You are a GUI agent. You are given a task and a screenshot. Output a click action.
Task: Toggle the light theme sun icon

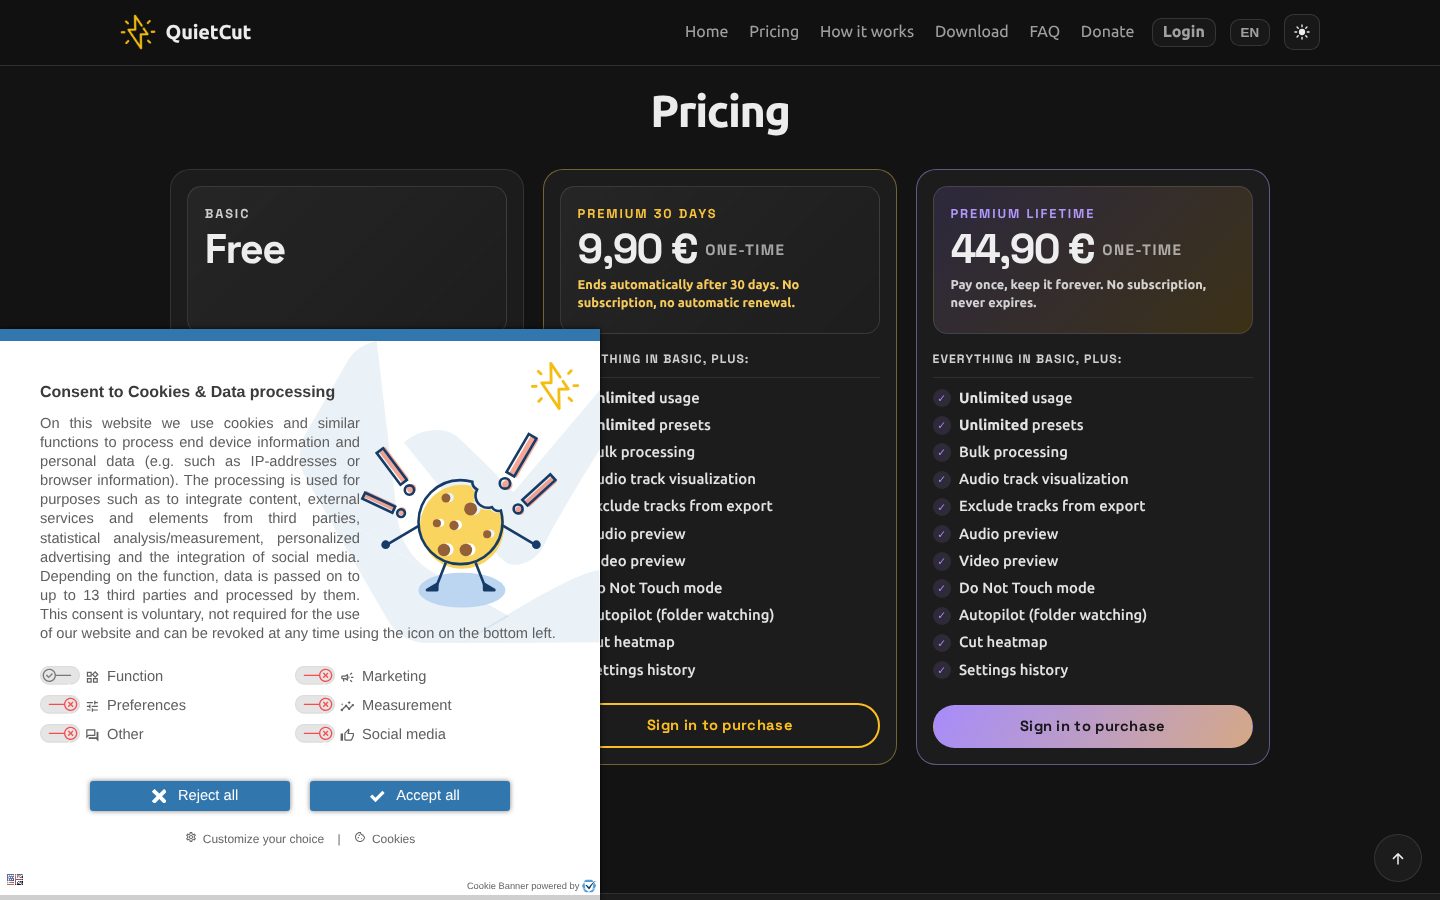tap(1301, 32)
